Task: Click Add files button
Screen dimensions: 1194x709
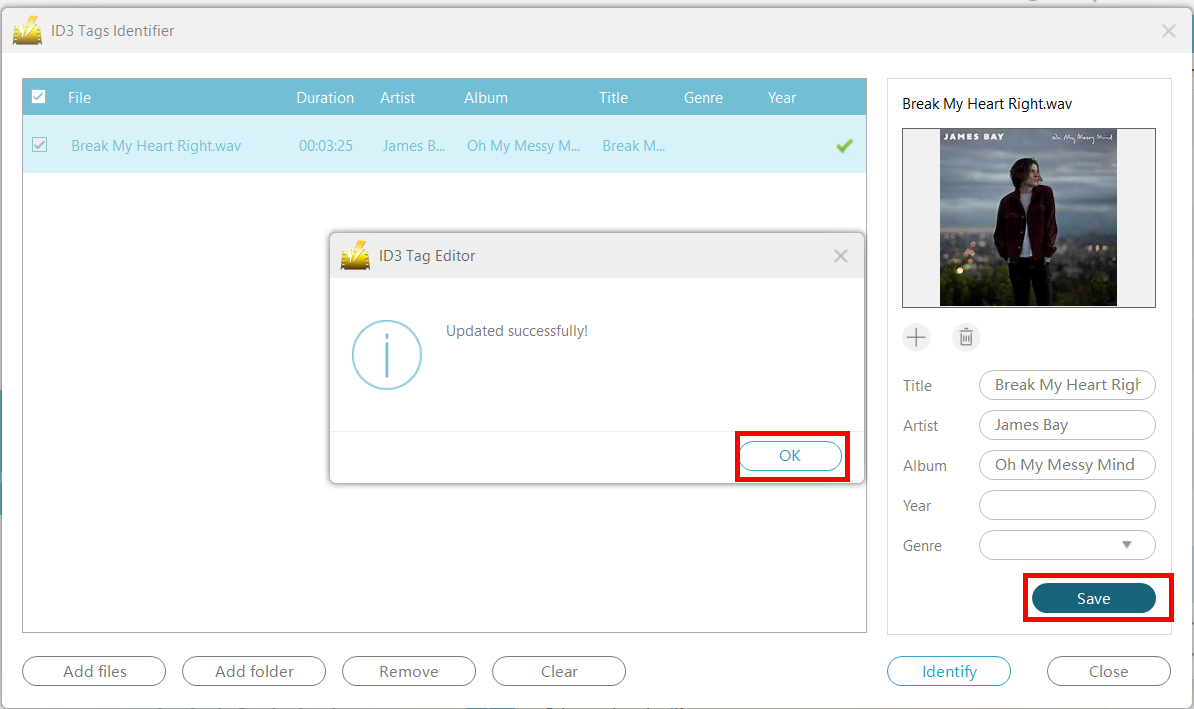Action: (95, 671)
